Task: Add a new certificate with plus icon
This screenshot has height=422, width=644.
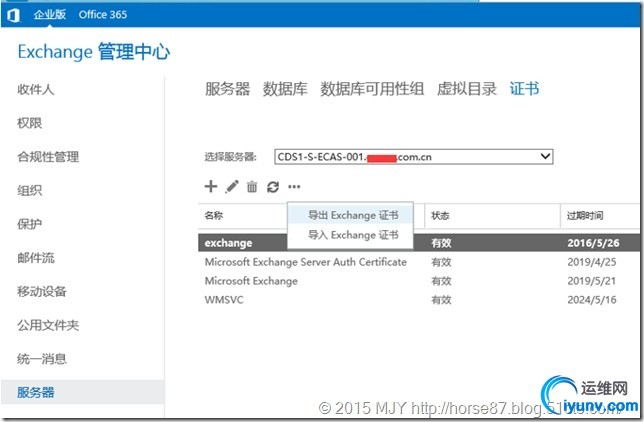Action: pyautogui.click(x=211, y=186)
